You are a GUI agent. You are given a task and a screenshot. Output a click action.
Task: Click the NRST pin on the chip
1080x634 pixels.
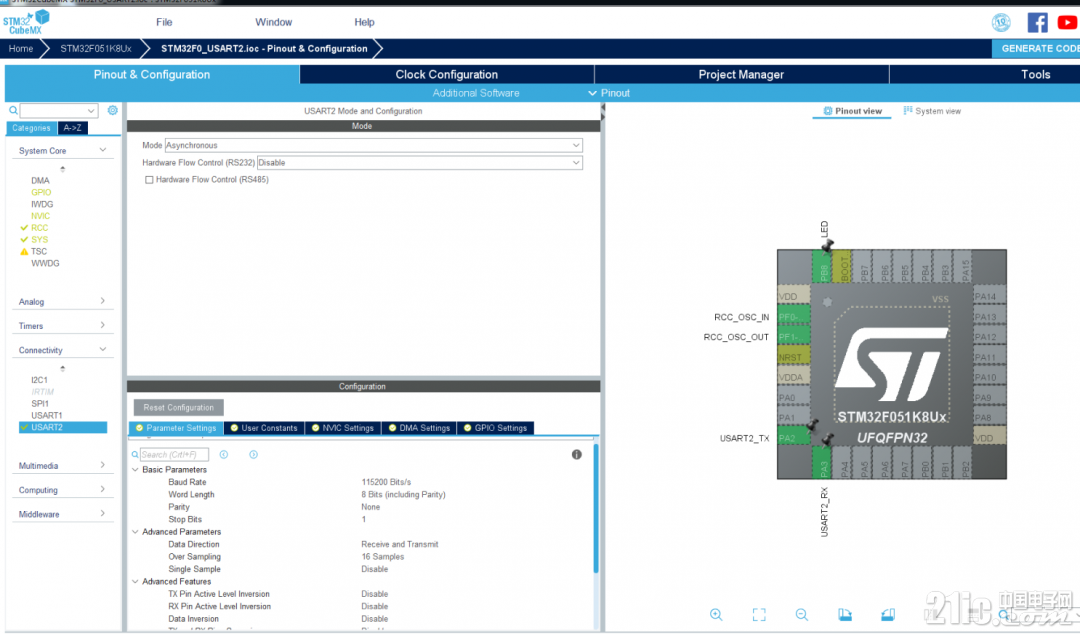coord(793,357)
